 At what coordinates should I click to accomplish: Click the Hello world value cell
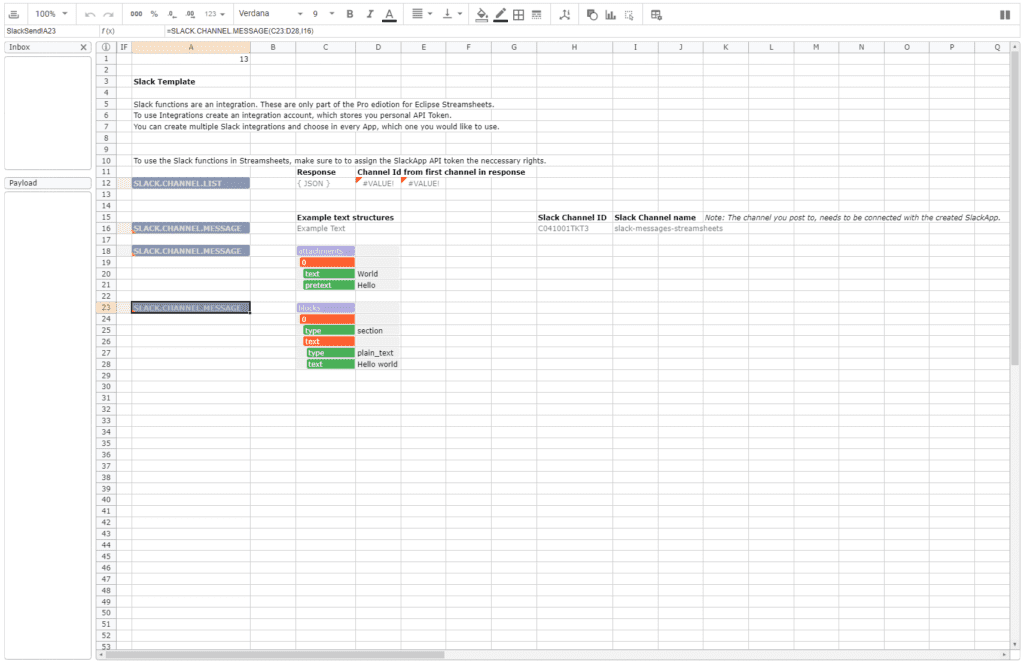coord(378,364)
